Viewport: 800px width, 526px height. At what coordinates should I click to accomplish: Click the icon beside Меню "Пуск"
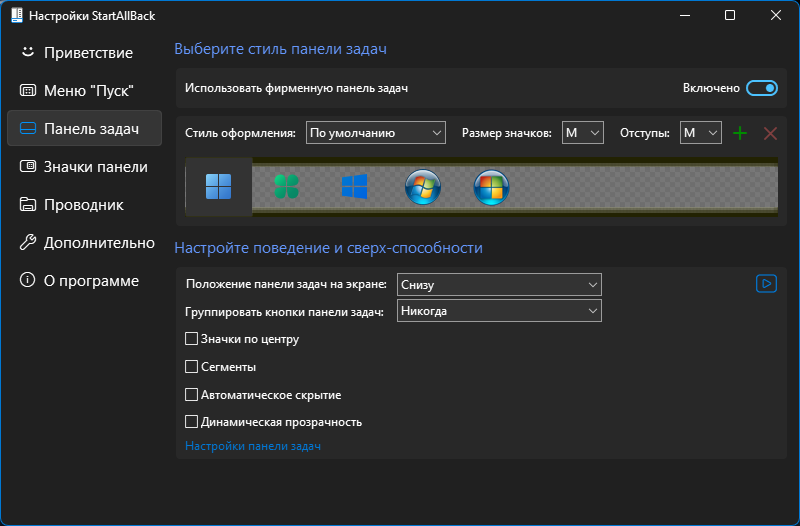tap(28, 90)
